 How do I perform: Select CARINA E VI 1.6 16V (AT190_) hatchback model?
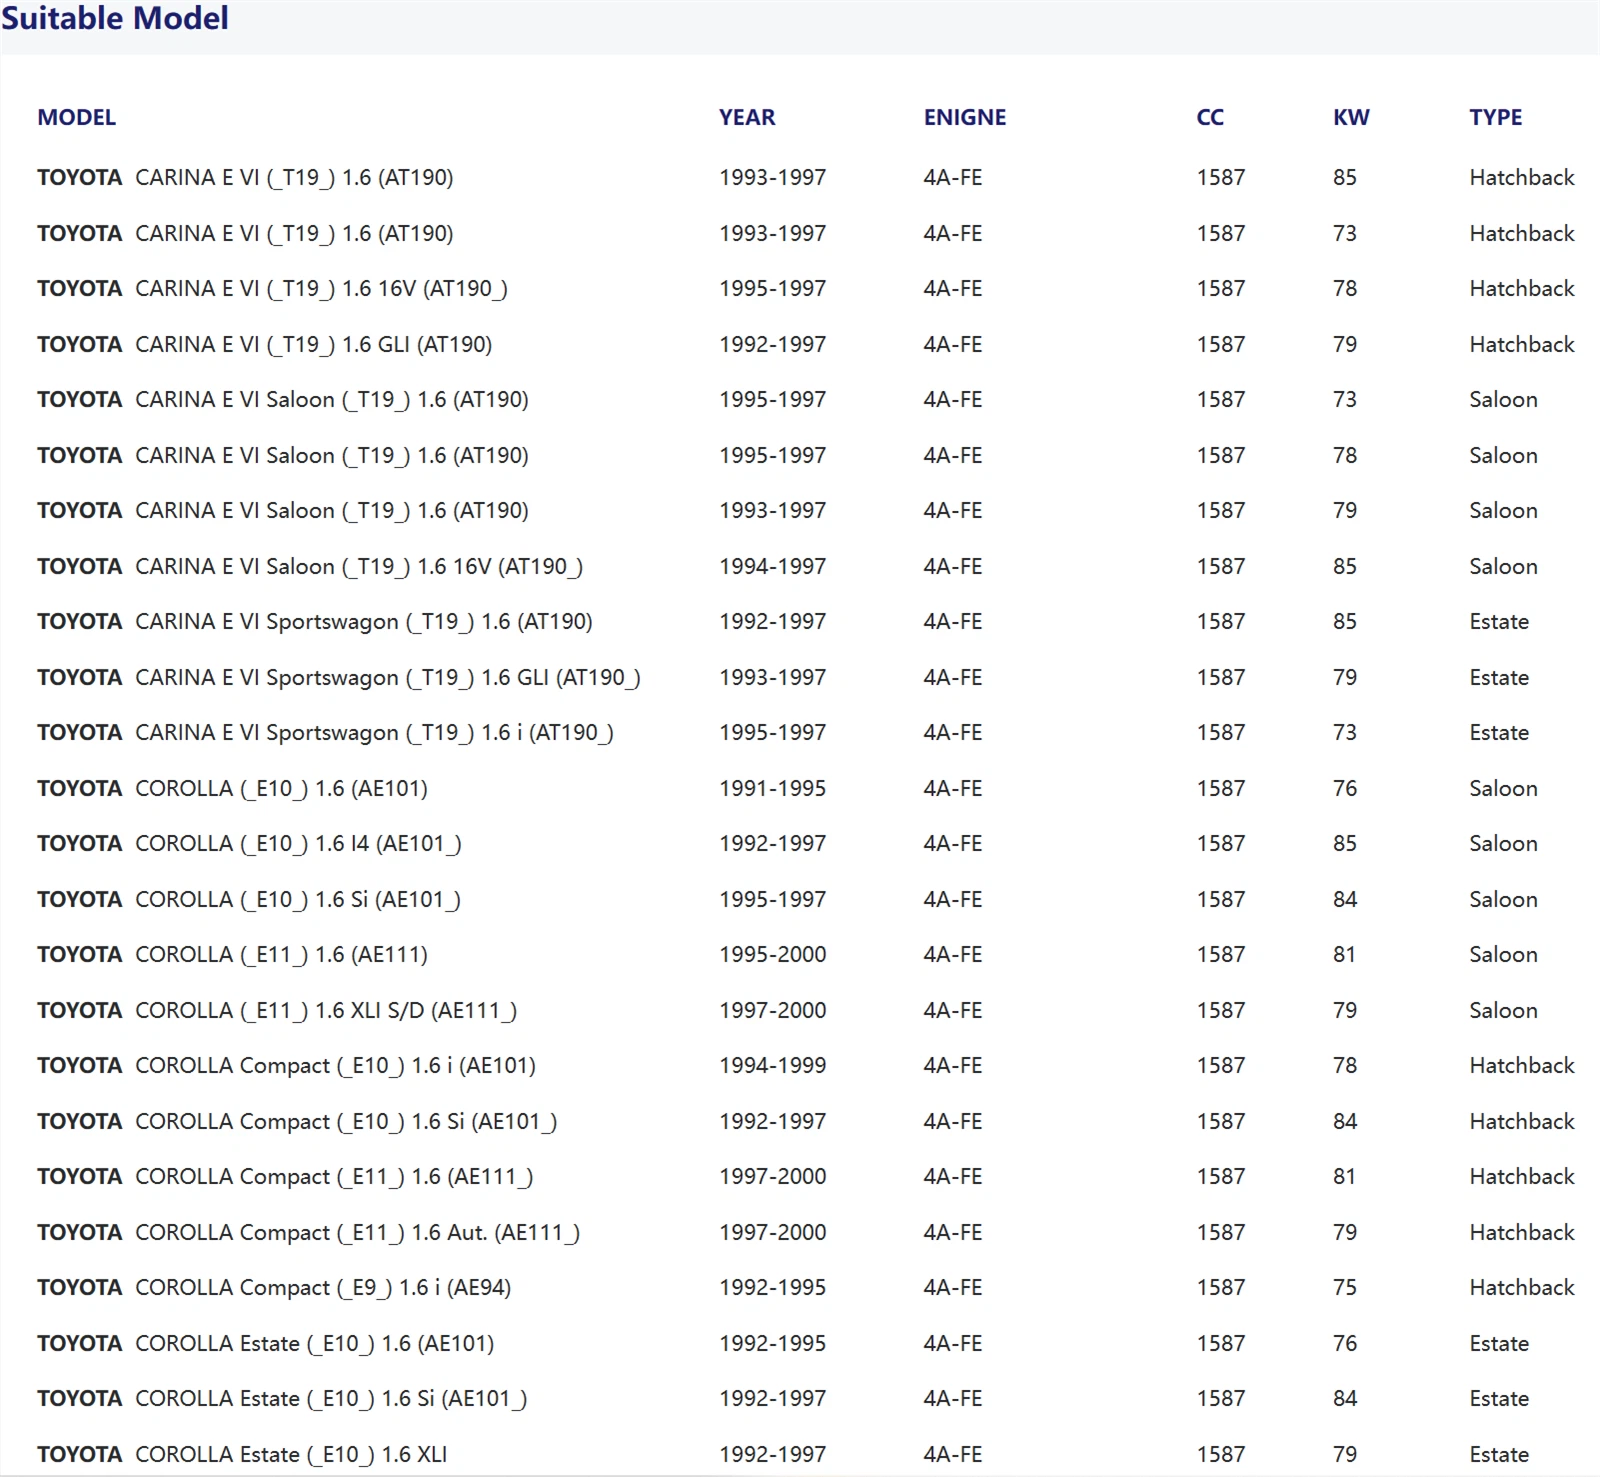click(x=272, y=289)
